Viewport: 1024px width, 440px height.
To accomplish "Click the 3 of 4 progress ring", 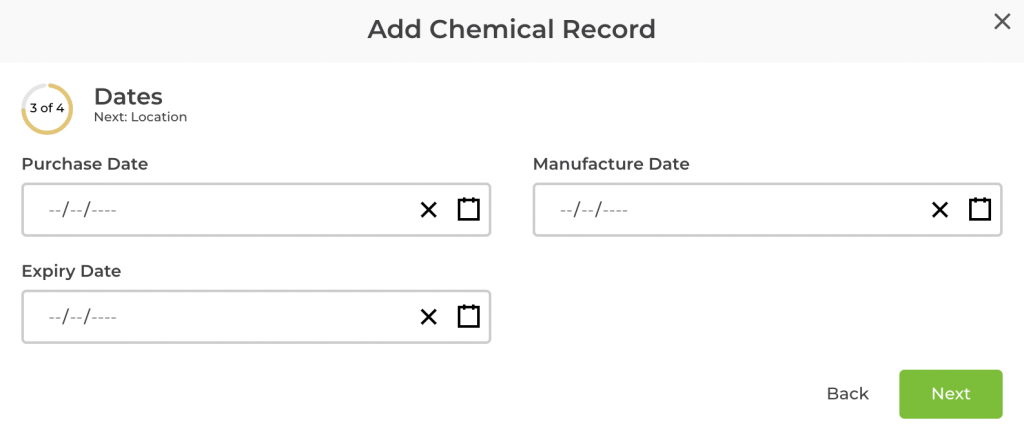I will tap(47, 108).
